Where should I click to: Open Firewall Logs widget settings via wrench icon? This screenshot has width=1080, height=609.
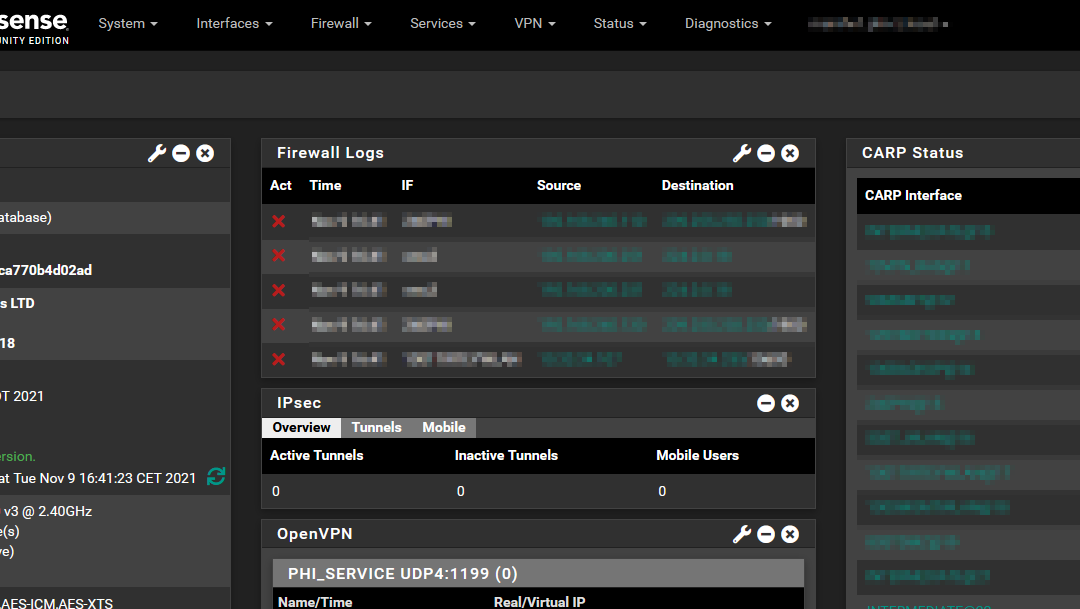pyautogui.click(x=741, y=153)
